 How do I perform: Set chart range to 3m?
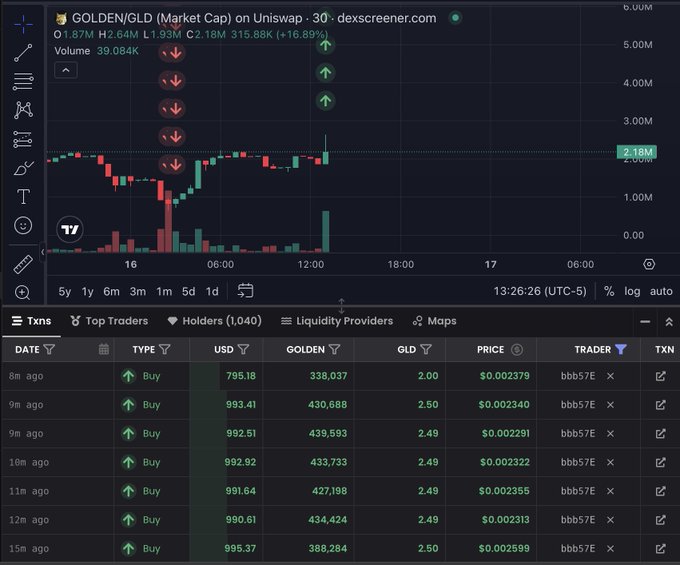138,291
